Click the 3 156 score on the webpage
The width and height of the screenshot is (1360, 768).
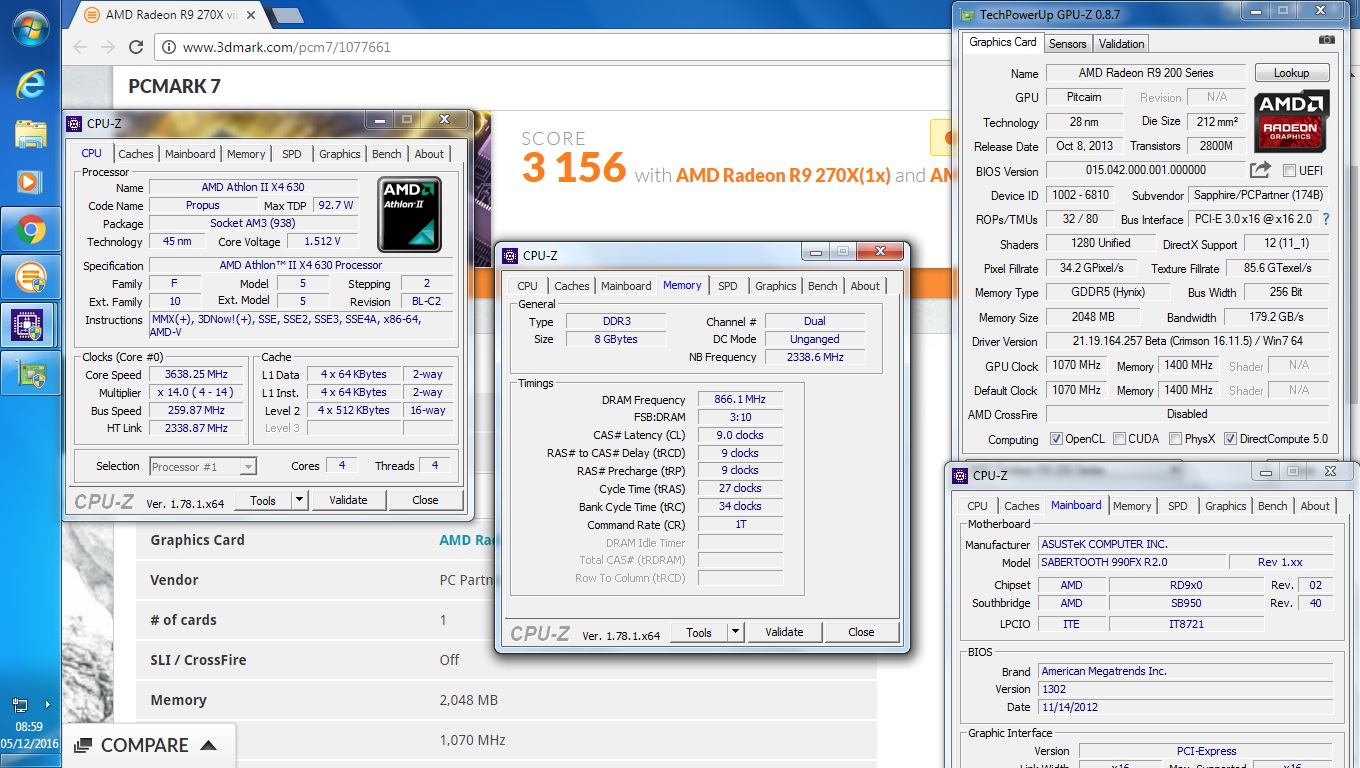coord(573,167)
